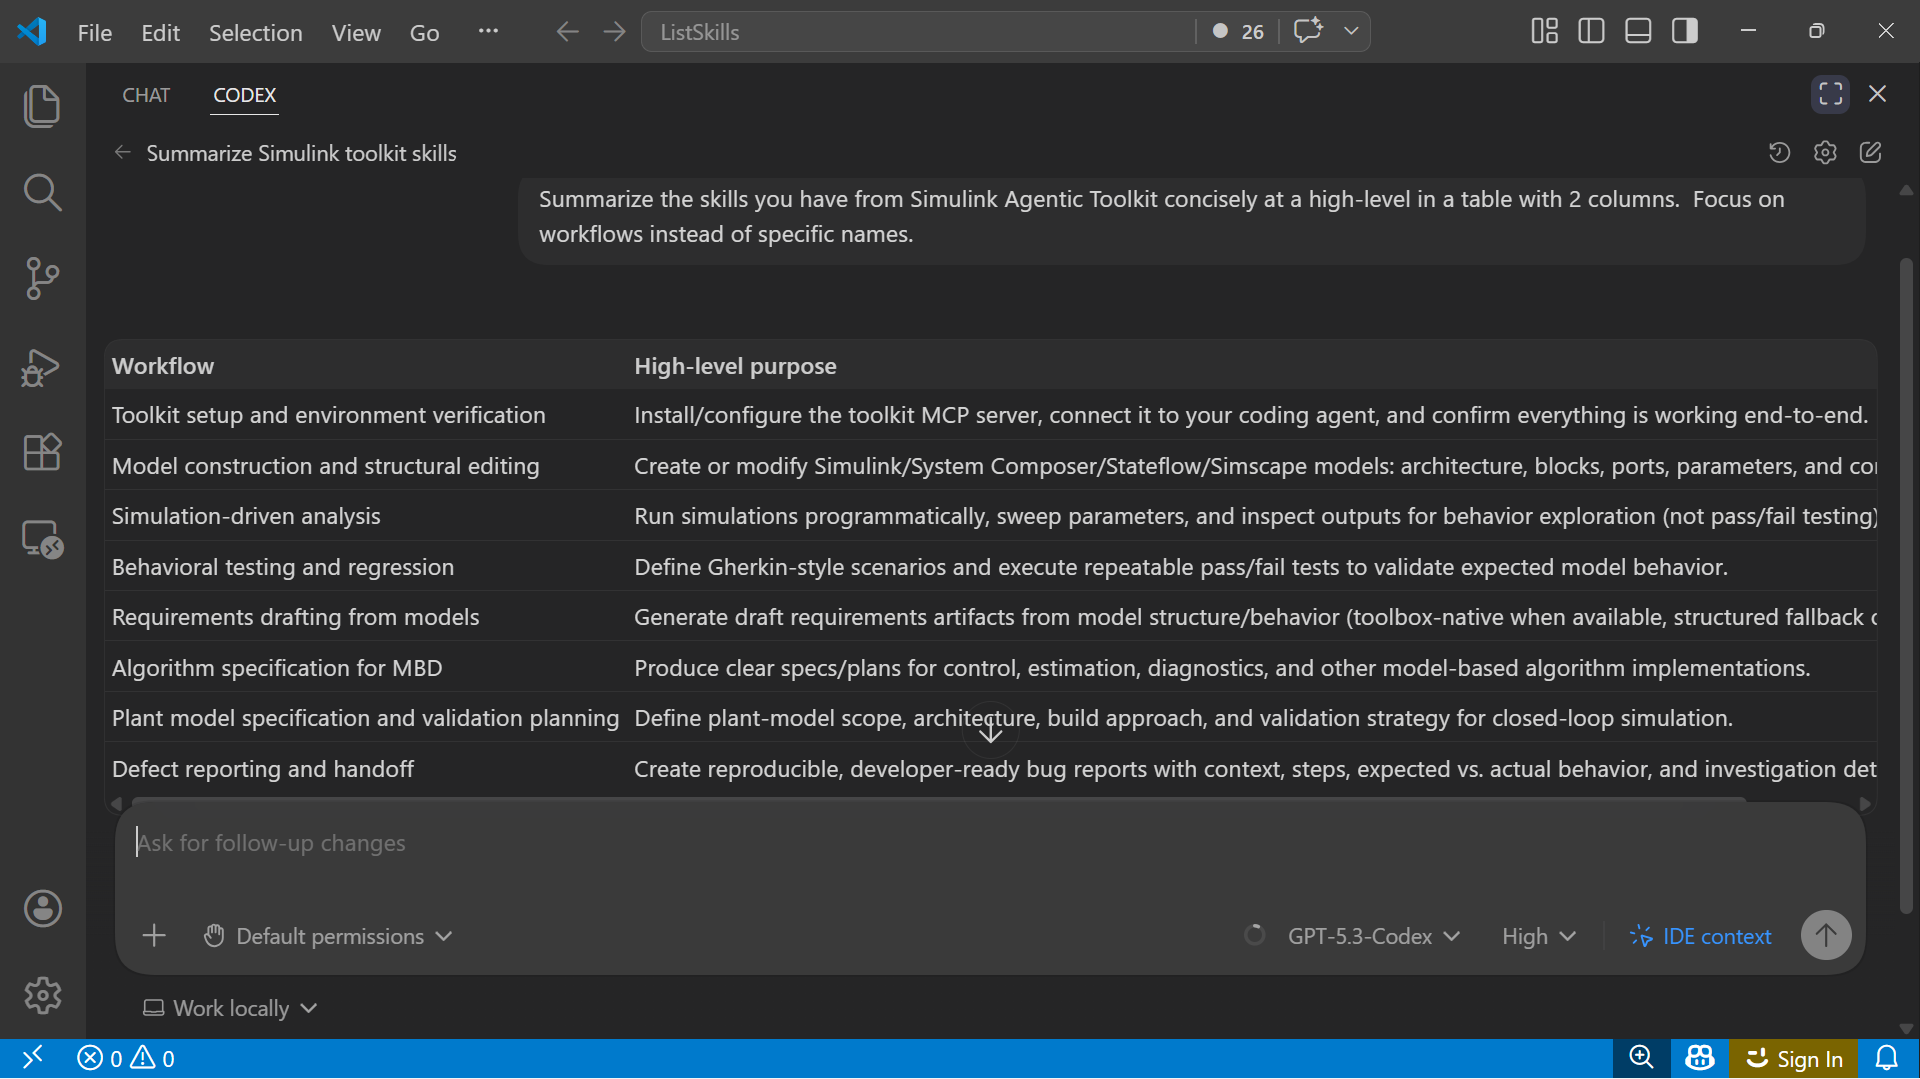This screenshot has width=1920, height=1079.
Task: Toggle the secondary side bar
Action: (x=1685, y=31)
